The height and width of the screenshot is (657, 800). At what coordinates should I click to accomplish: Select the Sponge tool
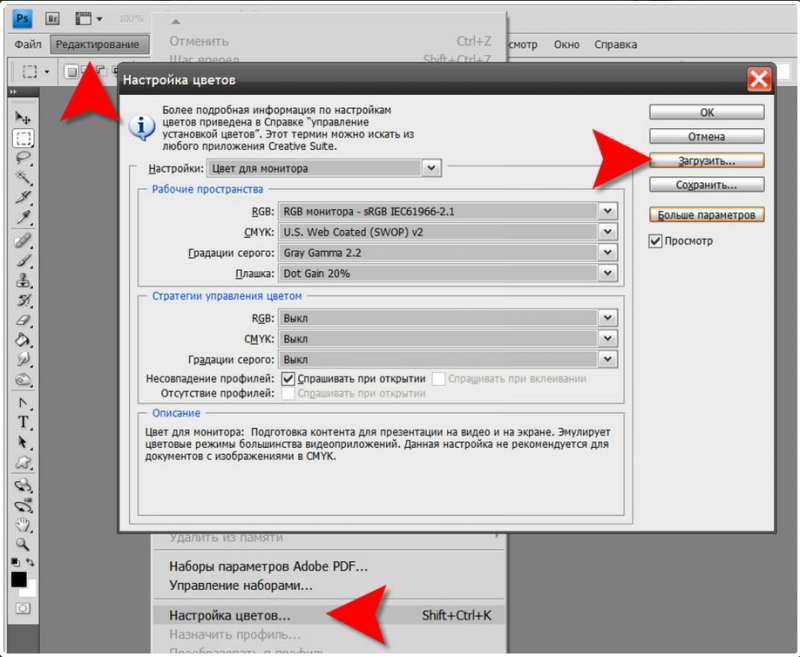pyautogui.click(x=22, y=380)
